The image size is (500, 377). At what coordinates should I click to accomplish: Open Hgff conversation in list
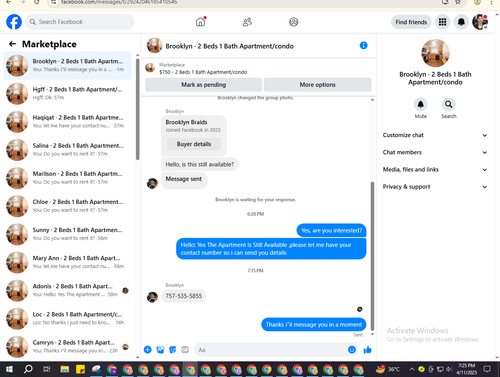coord(67,93)
